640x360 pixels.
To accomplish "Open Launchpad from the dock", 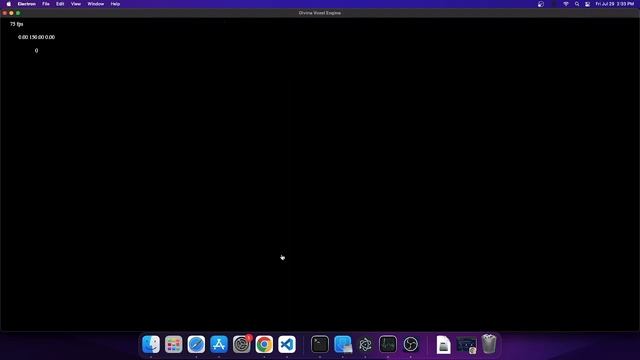I will (173, 344).
